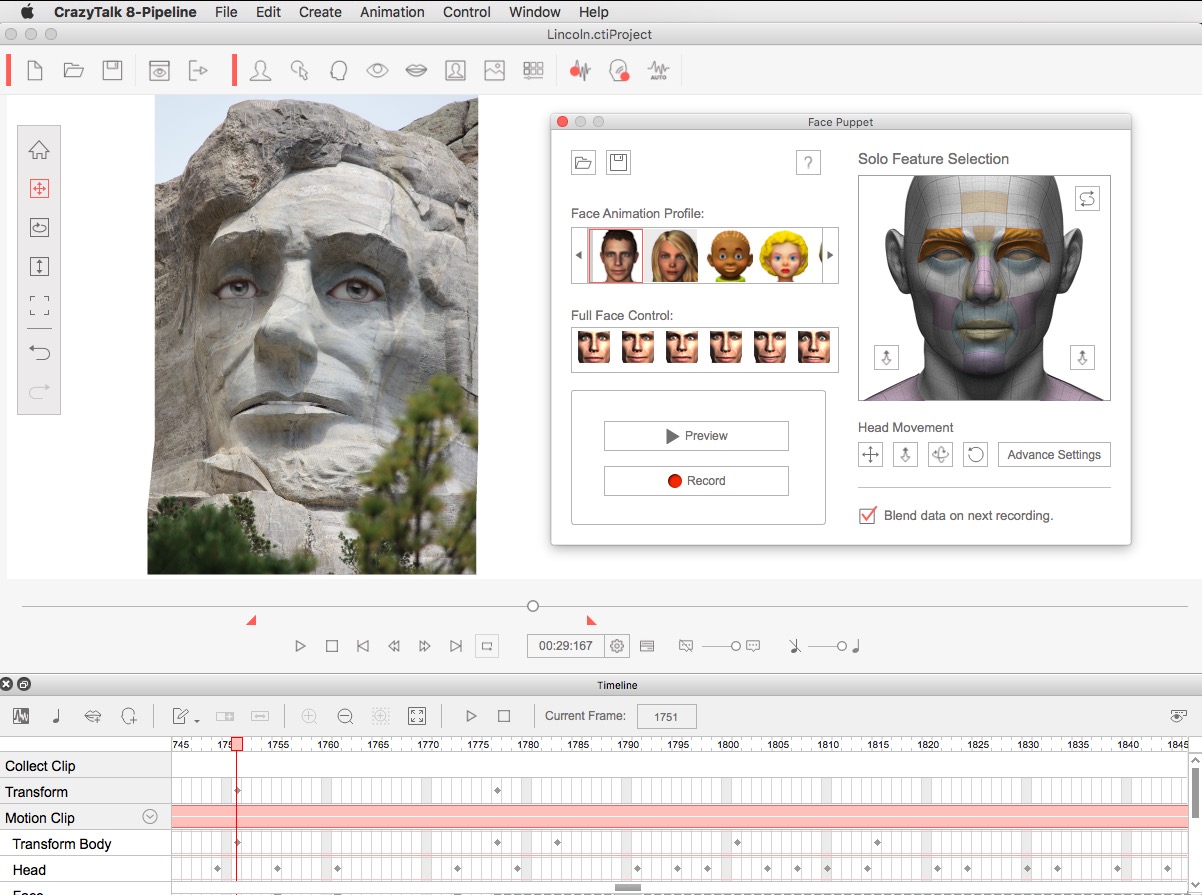Open the Edit menu
This screenshot has height=895, width=1202.
[x=268, y=12]
